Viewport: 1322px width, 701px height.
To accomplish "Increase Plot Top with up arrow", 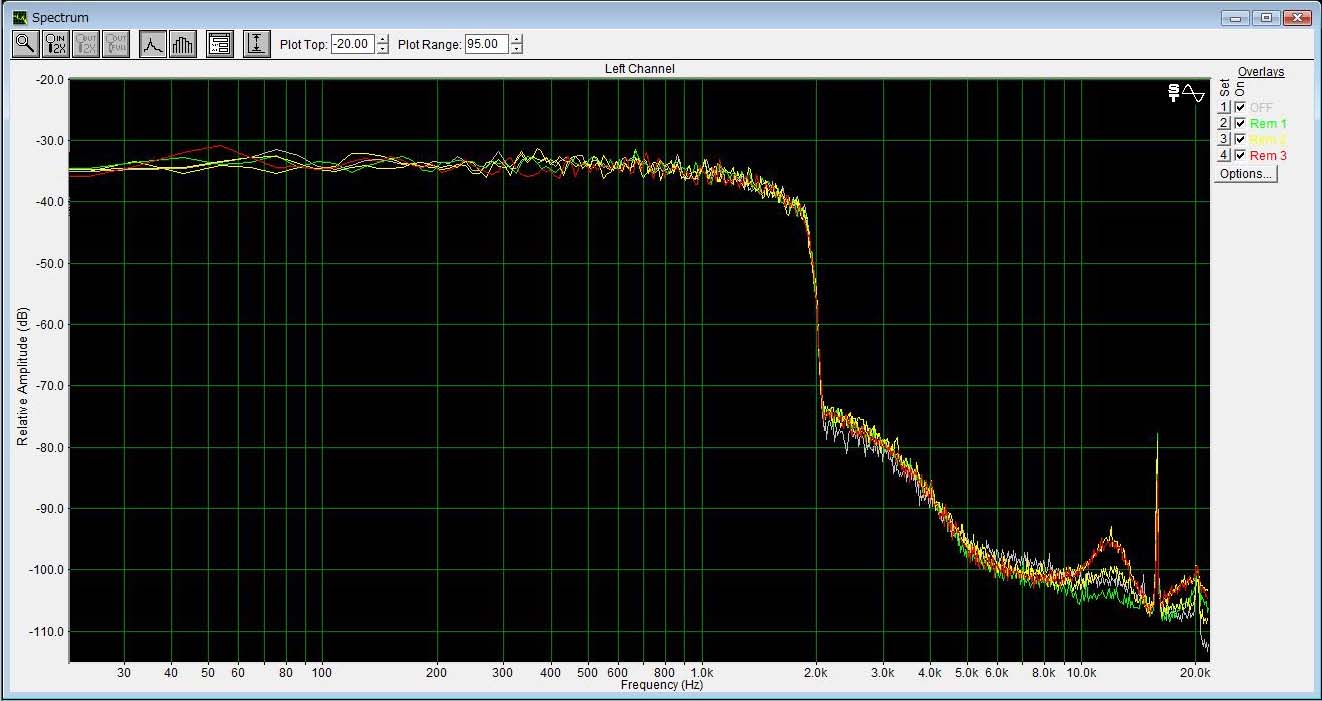I will pos(382,40).
